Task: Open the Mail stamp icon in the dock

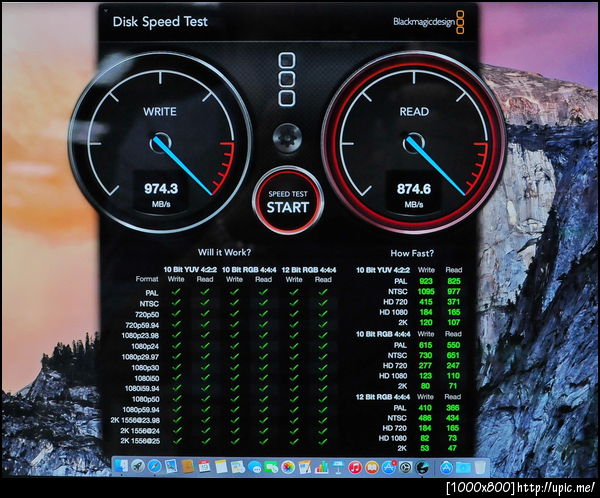Action: tap(171, 467)
